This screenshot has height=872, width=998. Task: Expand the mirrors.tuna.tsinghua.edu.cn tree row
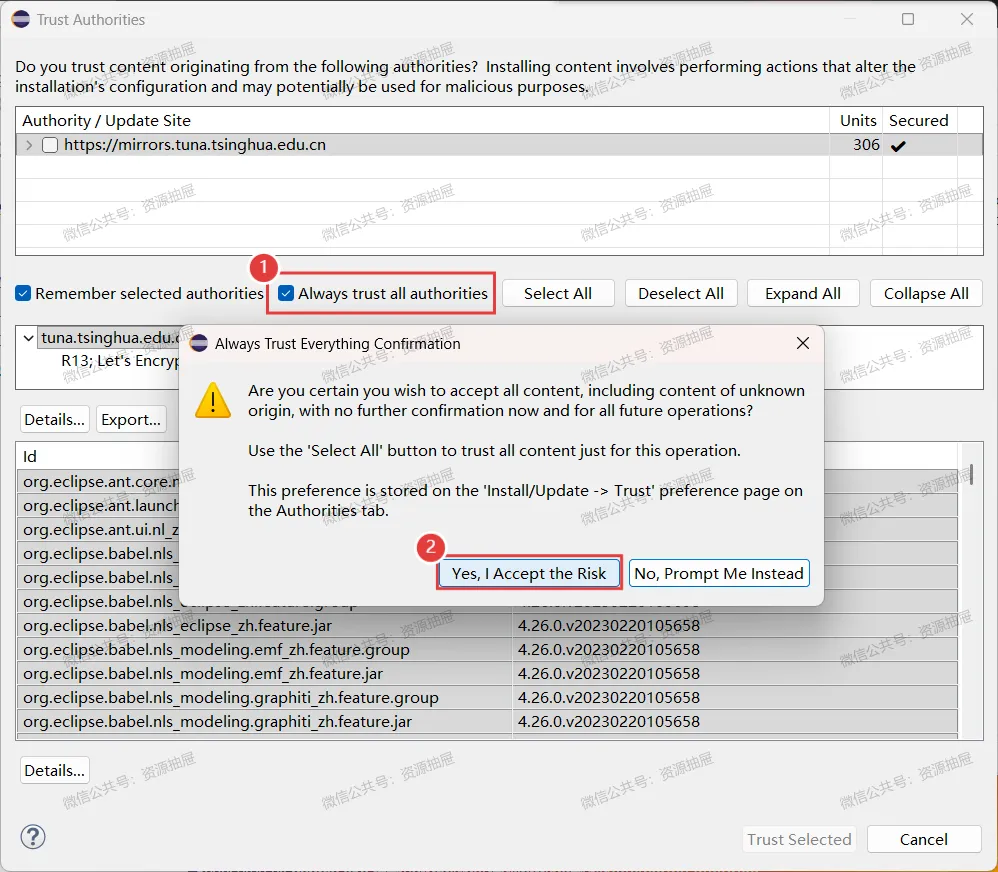(x=29, y=145)
